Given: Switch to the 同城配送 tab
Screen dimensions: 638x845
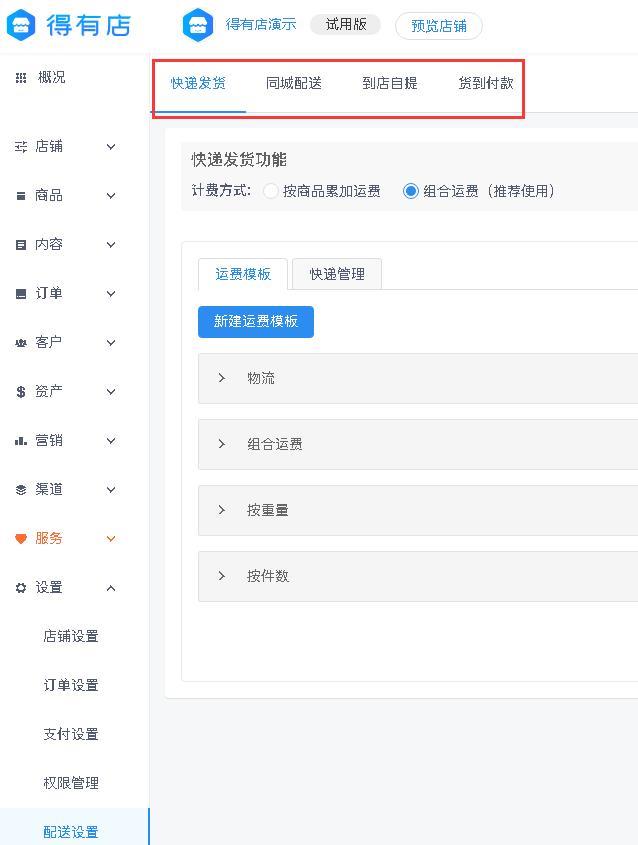Looking at the screenshot, I should 294,83.
